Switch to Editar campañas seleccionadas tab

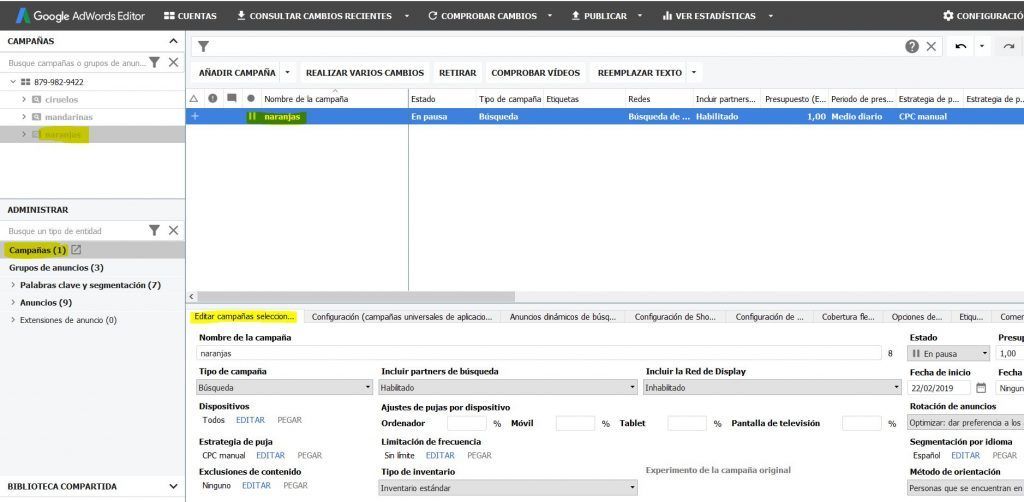[245, 317]
